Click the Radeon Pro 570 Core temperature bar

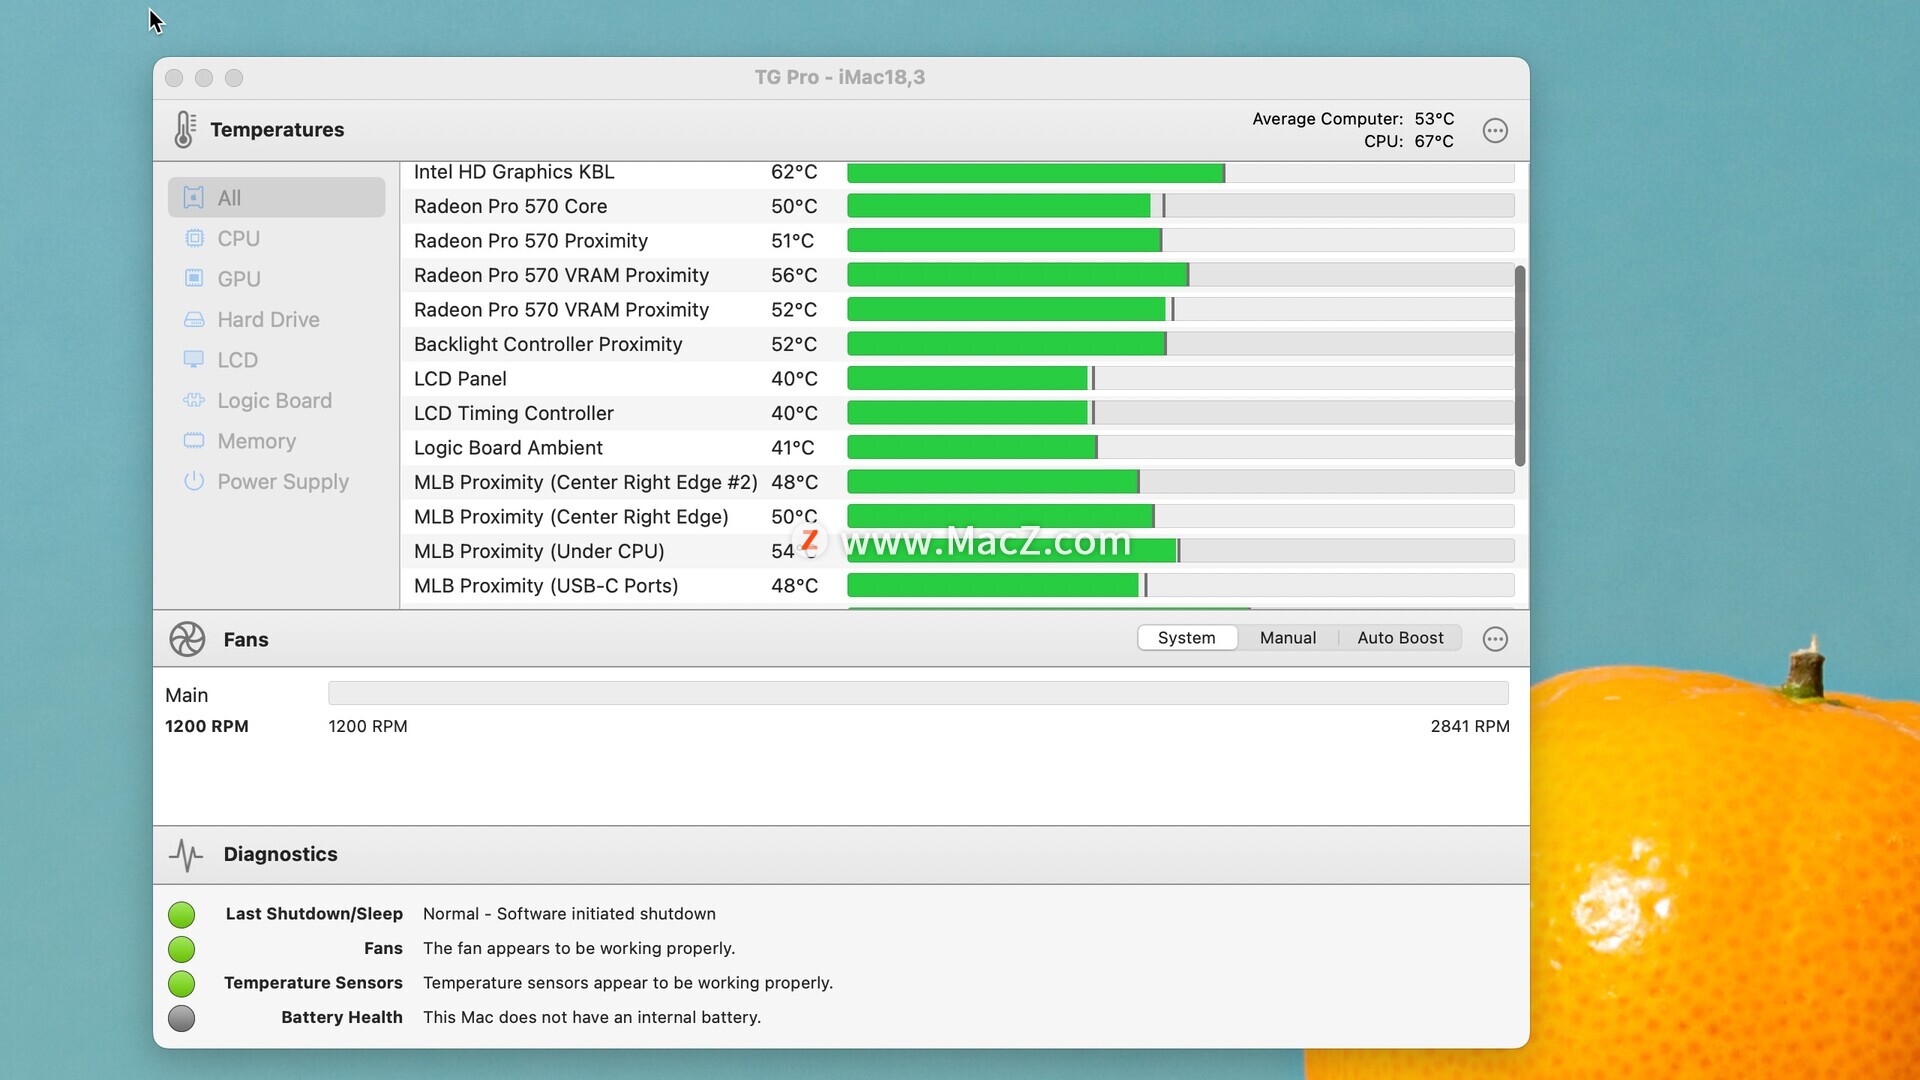tap(1180, 206)
